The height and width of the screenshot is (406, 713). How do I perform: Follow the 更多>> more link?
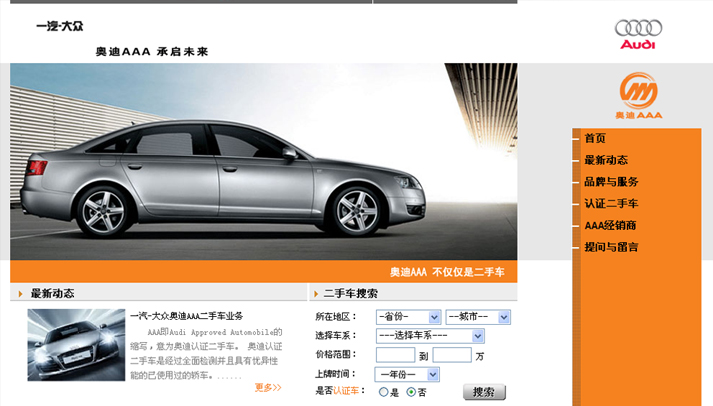(268, 388)
